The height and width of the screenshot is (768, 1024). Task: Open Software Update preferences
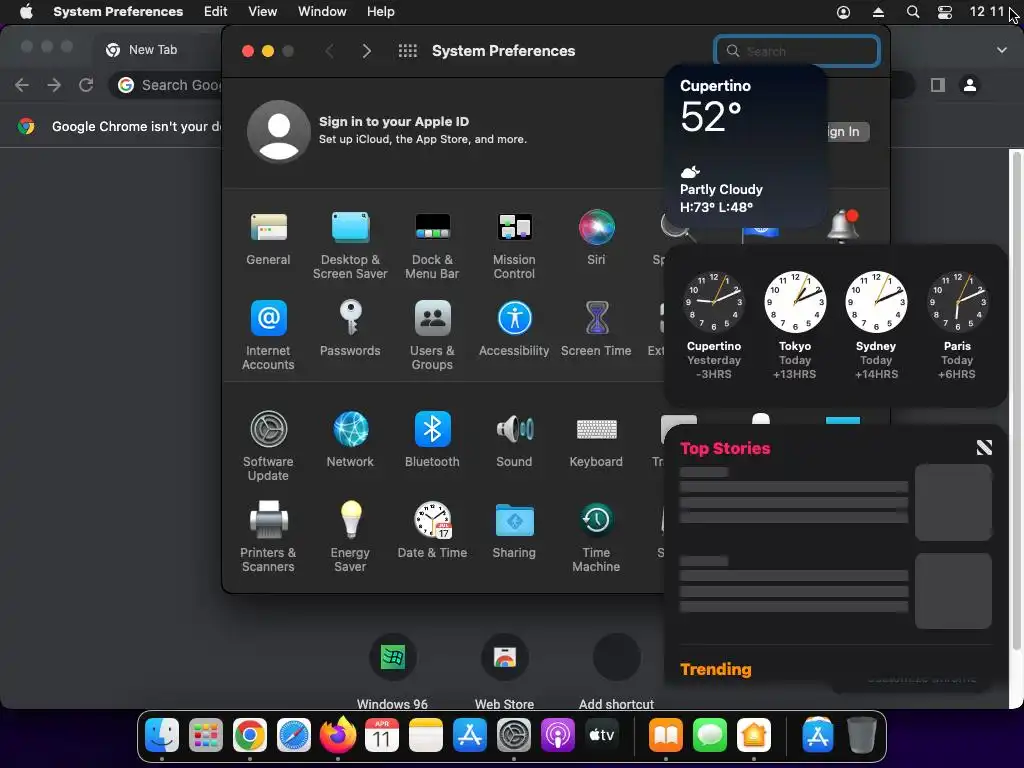pos(268,447)
